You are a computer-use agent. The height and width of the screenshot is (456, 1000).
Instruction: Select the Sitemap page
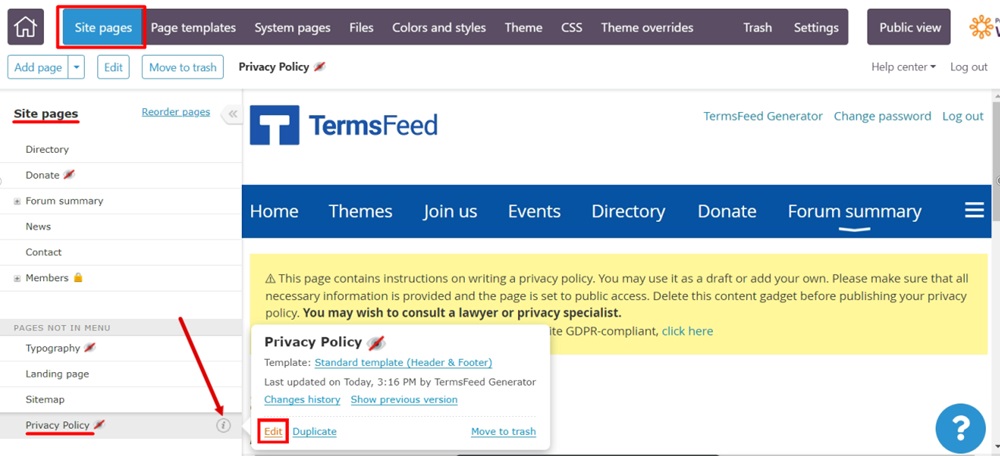tap(45, 399)
